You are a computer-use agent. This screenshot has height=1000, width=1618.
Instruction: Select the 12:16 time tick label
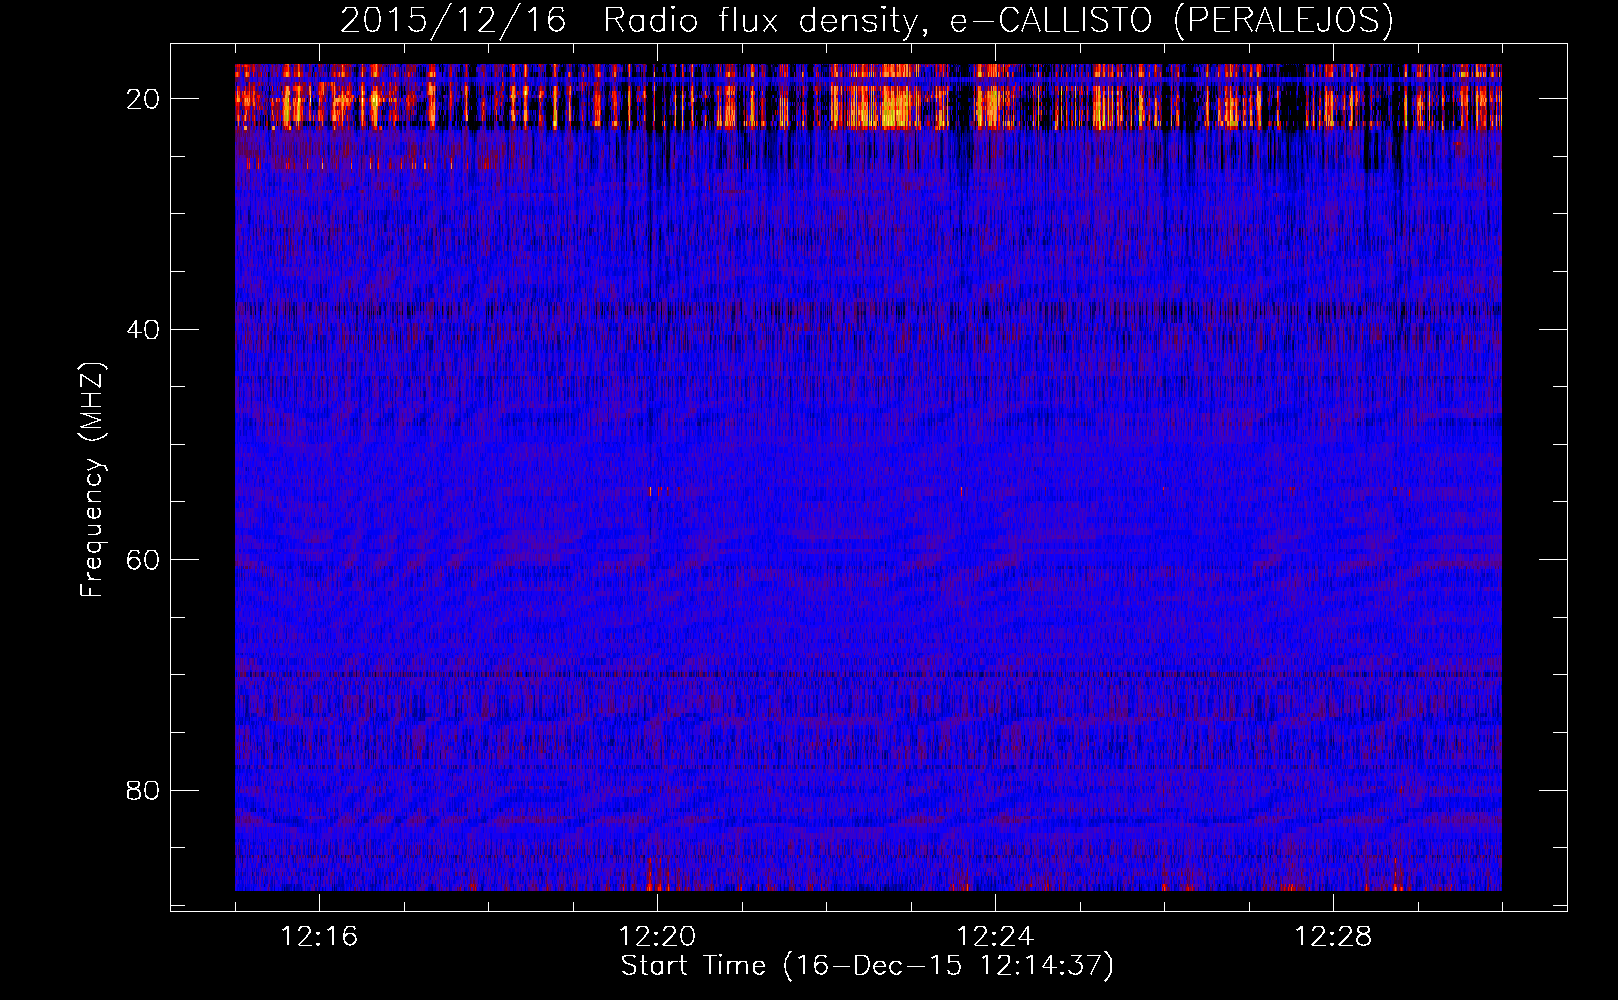(x=319, y=937)
